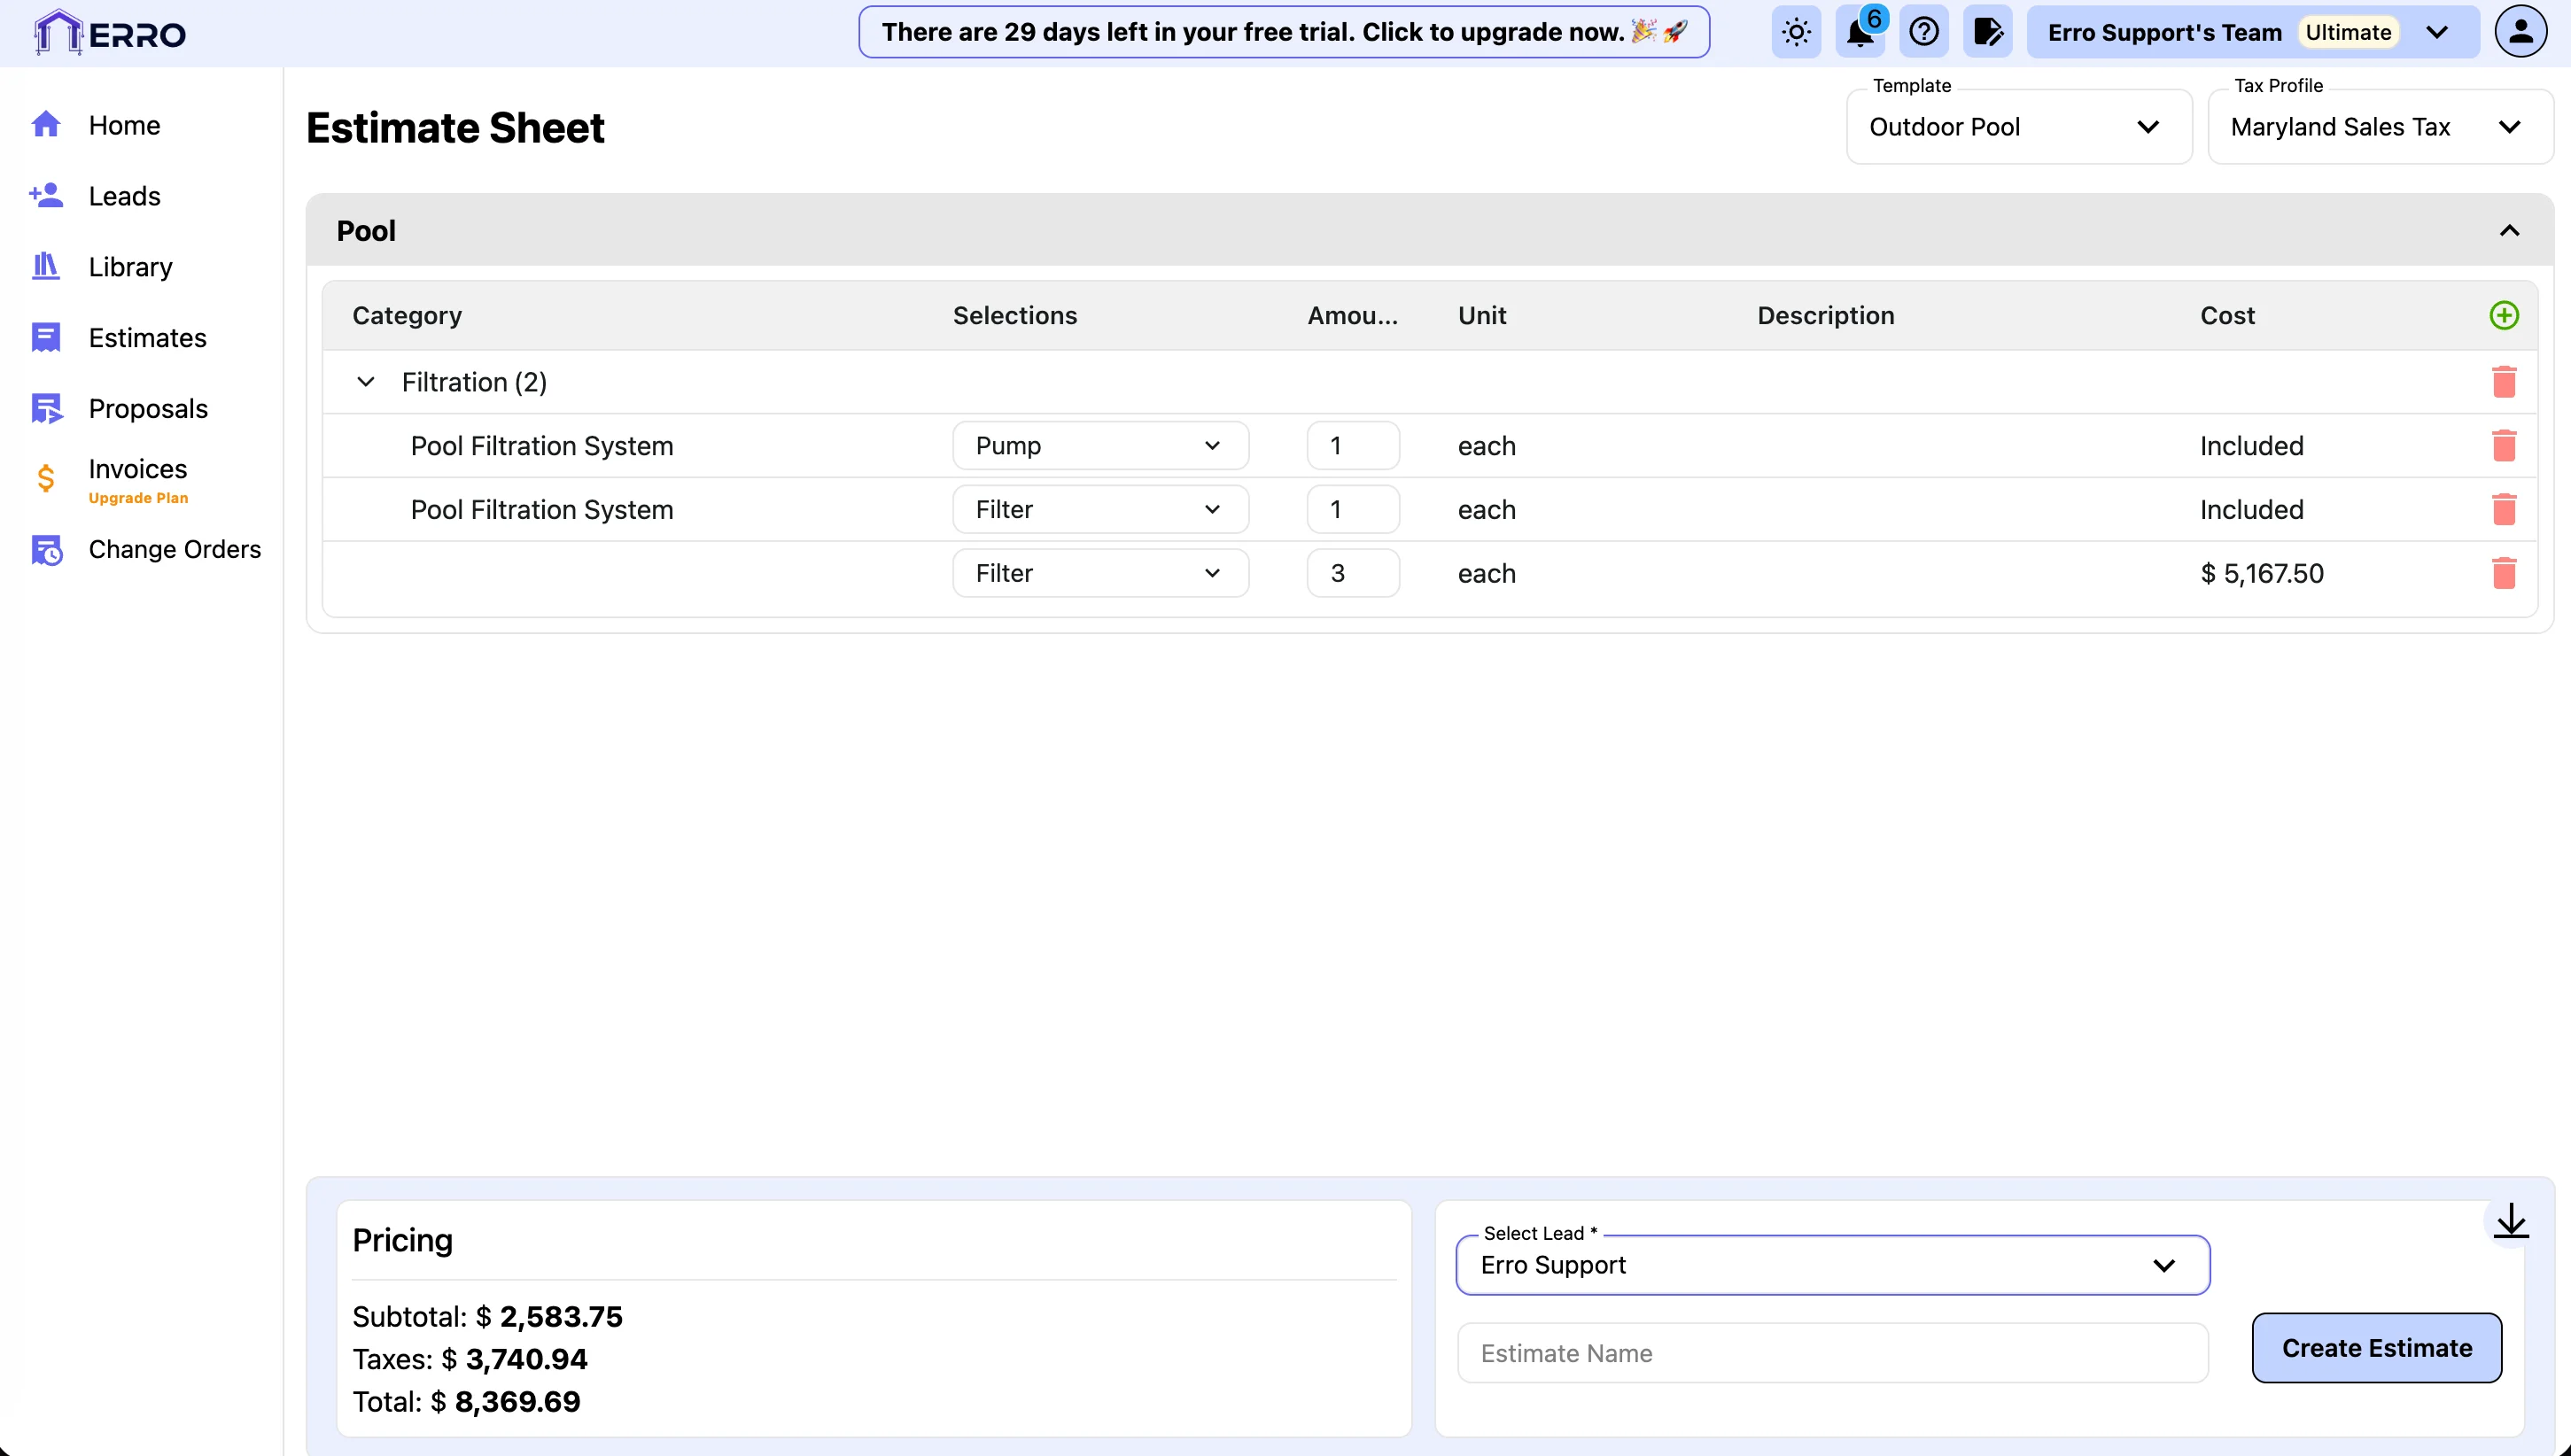The height and width of the screenshot is (1456, 2571).
Task: Collapse the Pool section
Action: click(x=2509, y=231)
